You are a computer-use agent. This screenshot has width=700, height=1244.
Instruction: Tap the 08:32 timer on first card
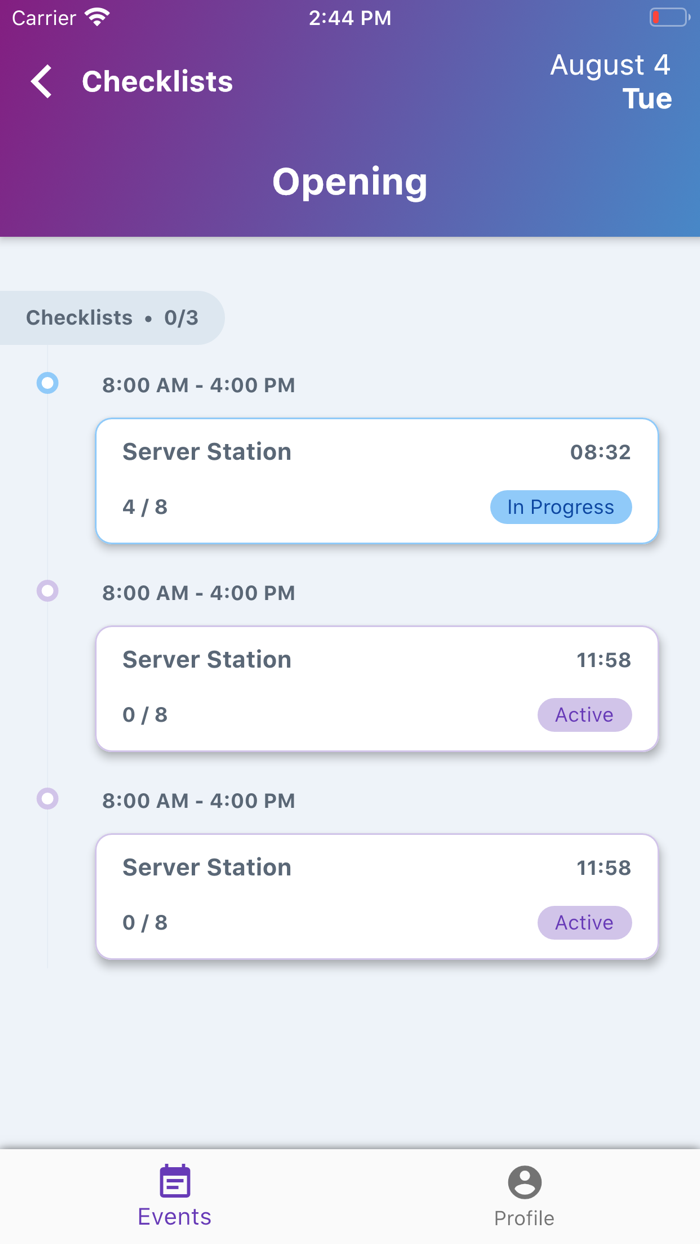coord(600,452)
